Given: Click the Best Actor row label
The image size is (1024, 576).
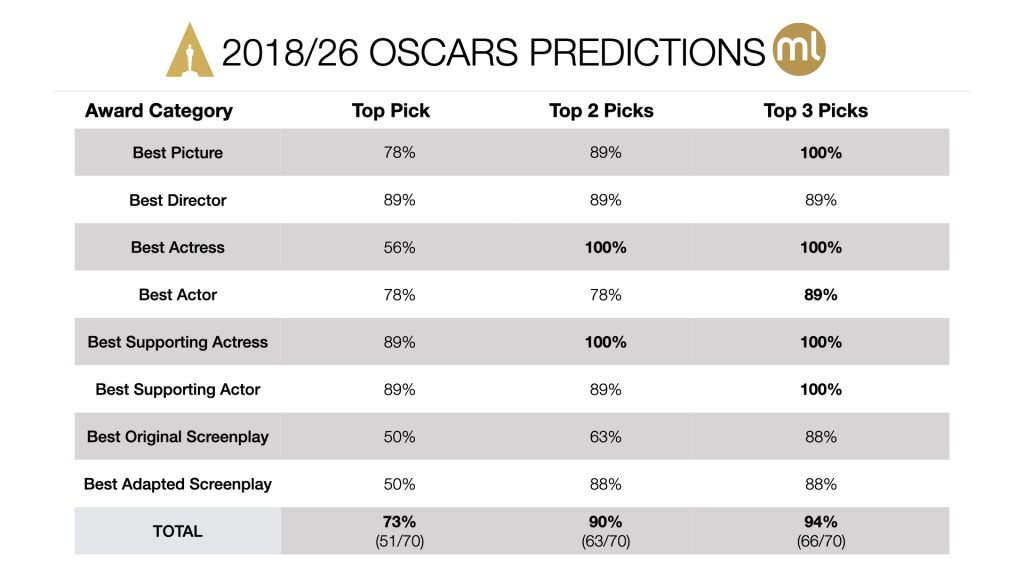Looking at the screenshot, I should pyautogui.click(x=178, y=295).
